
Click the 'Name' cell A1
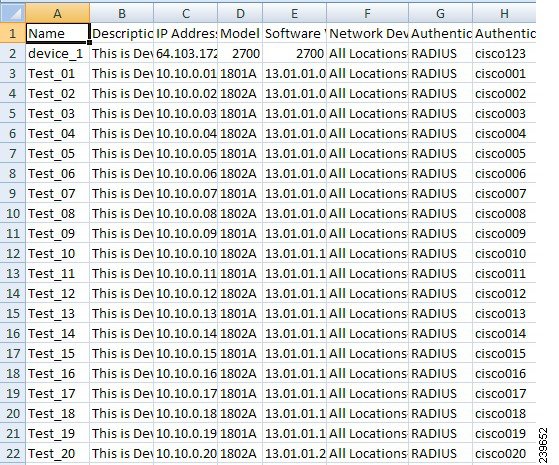pyautogui.click(x=57, y=33)
